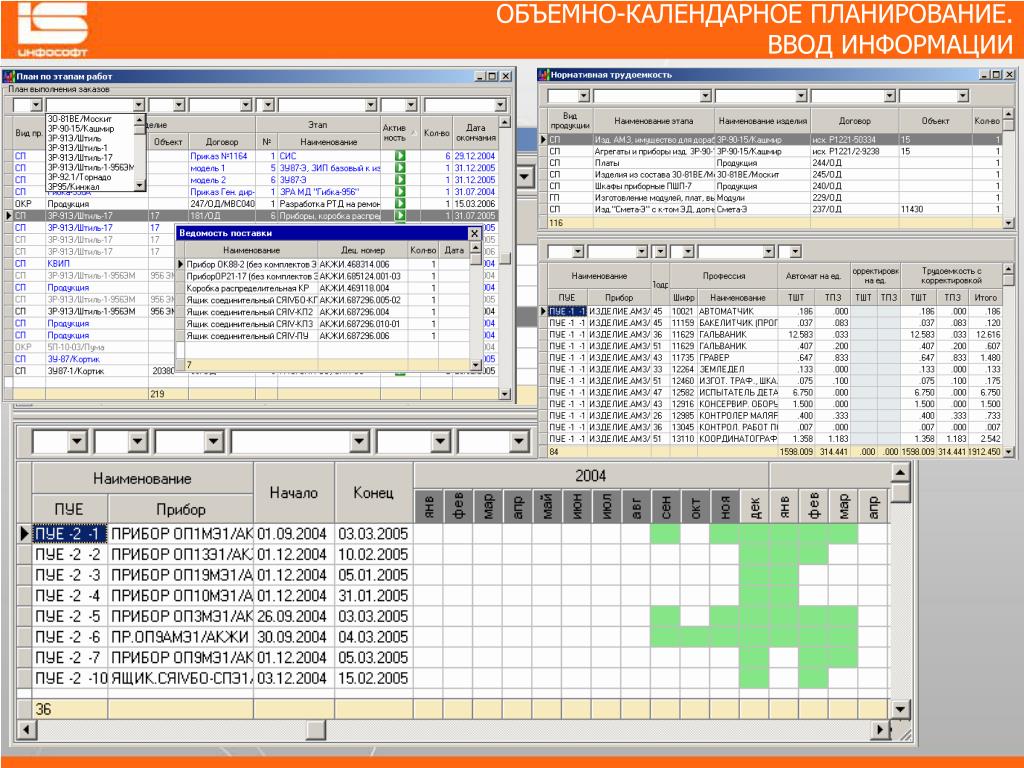Click scroll-up arrow of the Gantt schedule grid
This screenshot has width=1024, height=768.
click(x=901, y=473)
